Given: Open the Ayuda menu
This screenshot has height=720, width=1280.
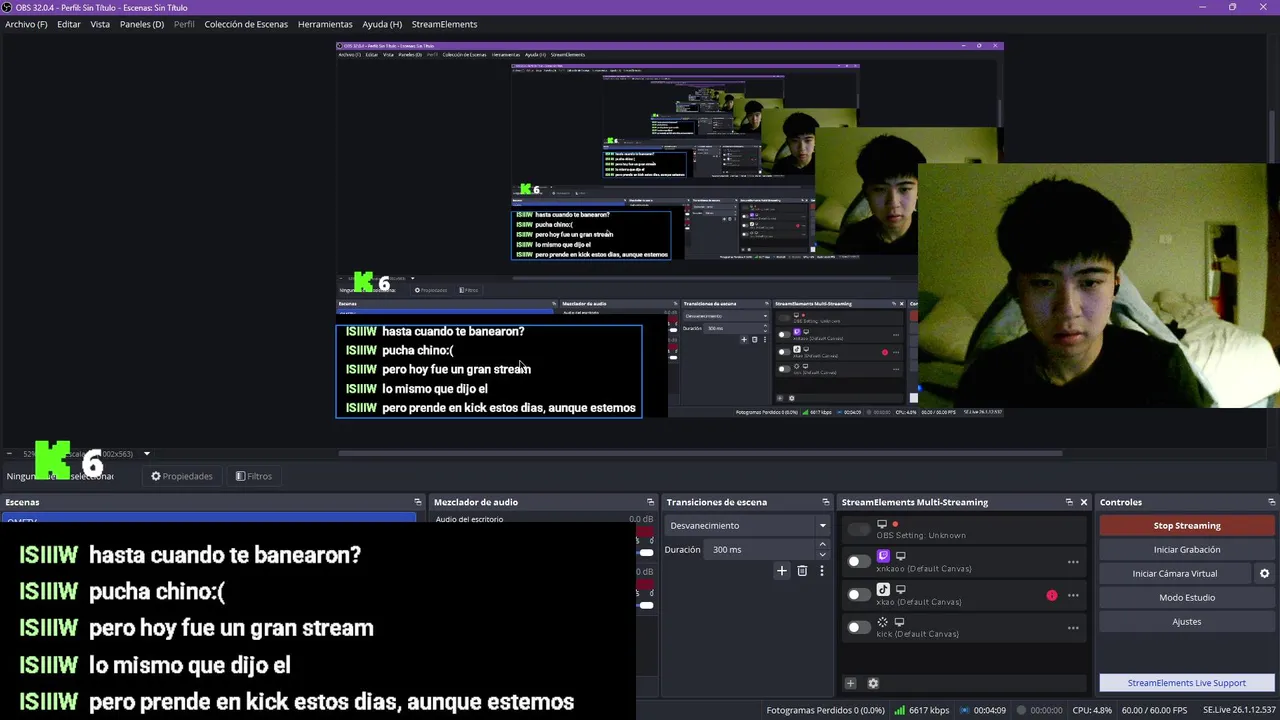Looking at the screenshot, I should pos(382,24).
